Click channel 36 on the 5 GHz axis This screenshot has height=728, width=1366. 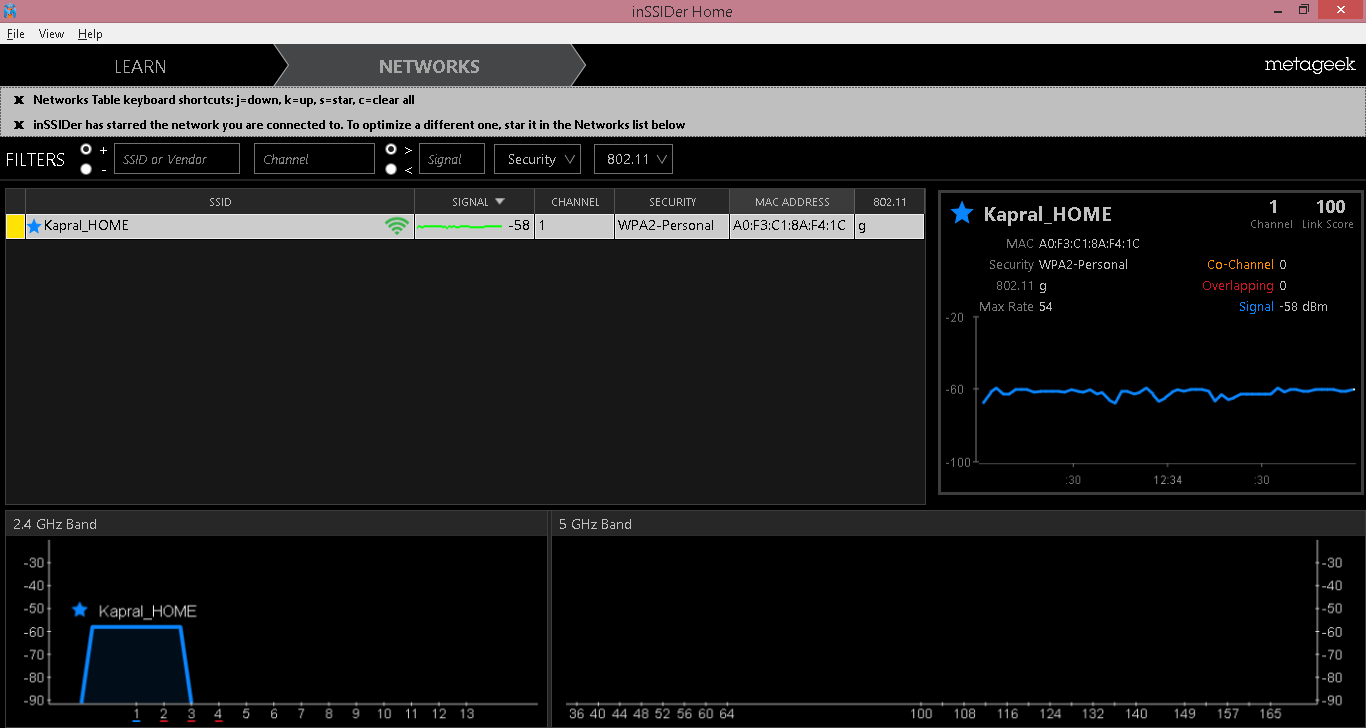coord(576,714)
